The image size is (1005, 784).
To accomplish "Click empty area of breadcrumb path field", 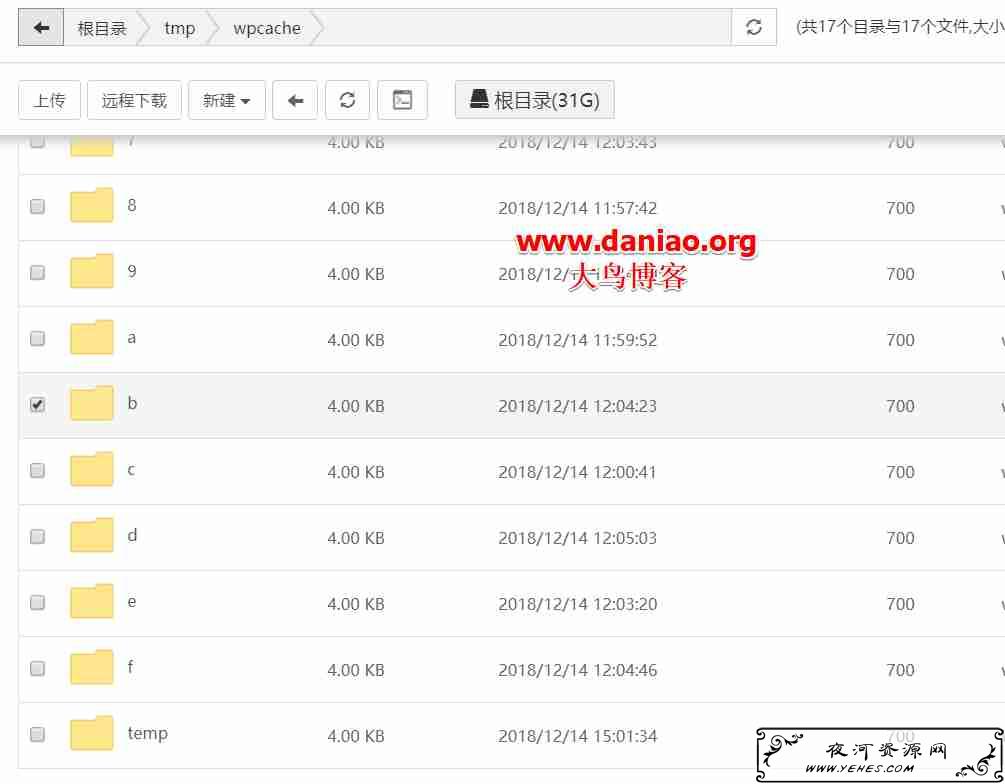I will pyautogui.click(x=526, y=28).
